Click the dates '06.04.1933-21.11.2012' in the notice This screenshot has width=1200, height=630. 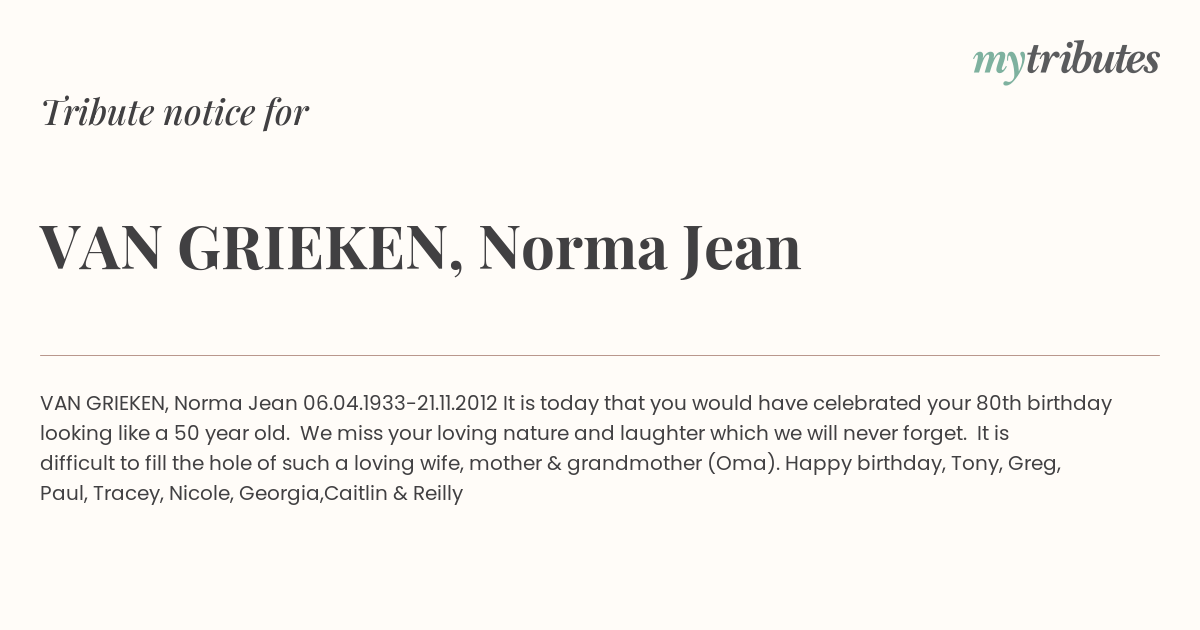400,403
